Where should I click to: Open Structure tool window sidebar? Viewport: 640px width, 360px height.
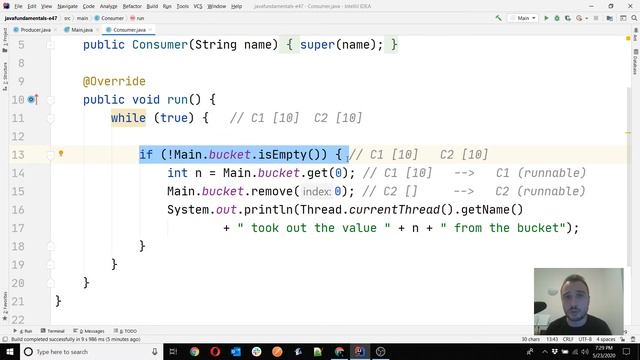click(4, 76)
